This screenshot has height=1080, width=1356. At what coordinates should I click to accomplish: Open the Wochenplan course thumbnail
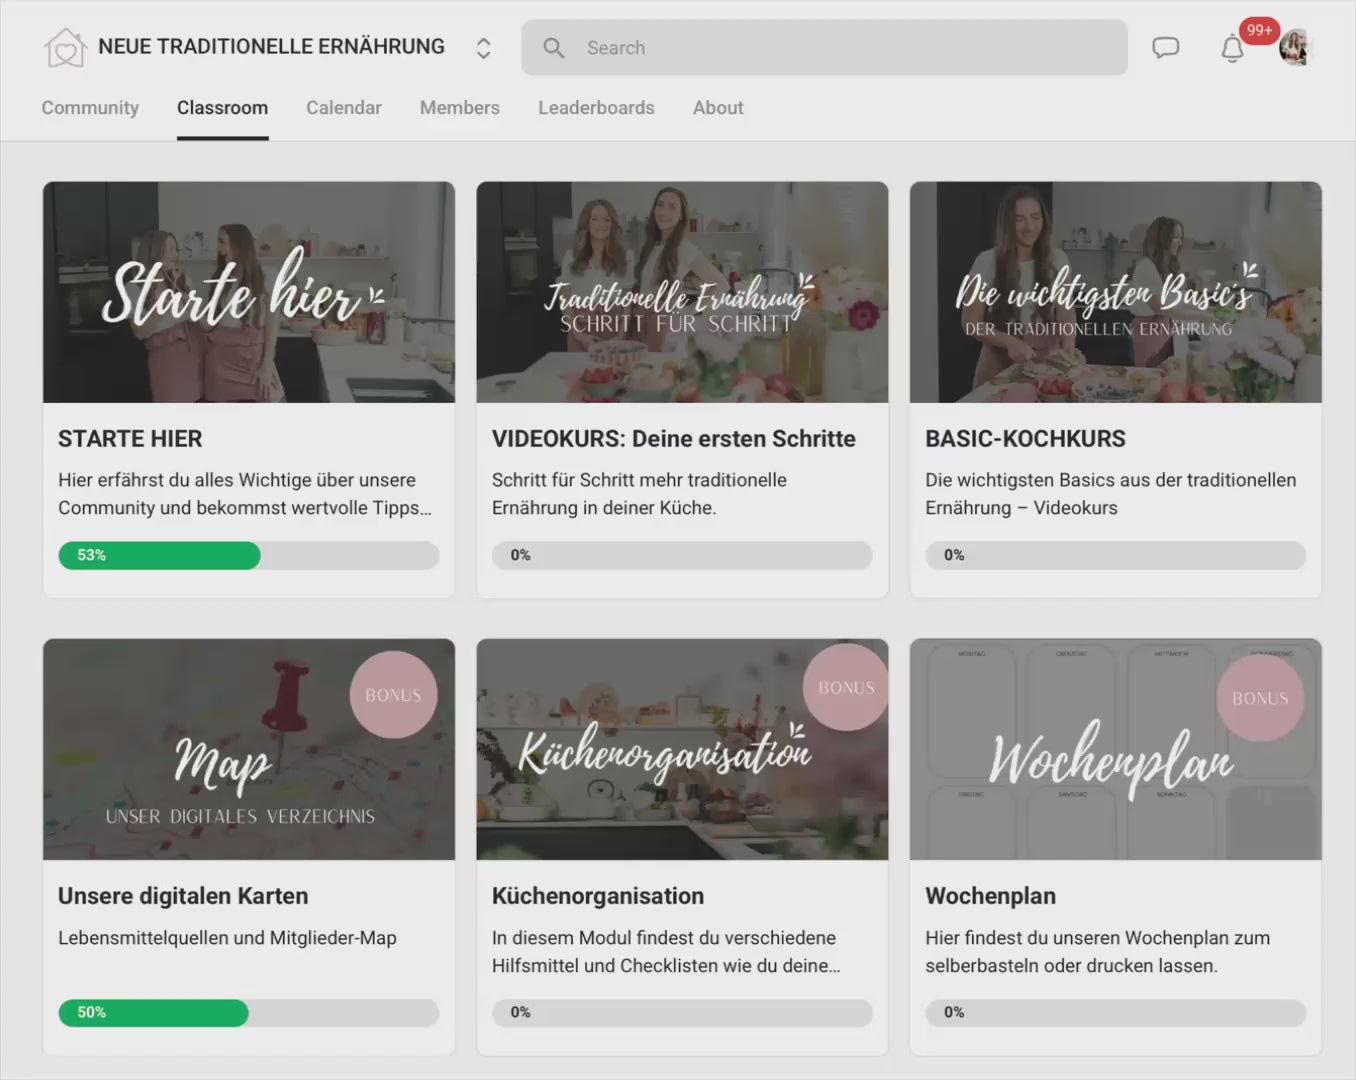tap(1116, 749)
